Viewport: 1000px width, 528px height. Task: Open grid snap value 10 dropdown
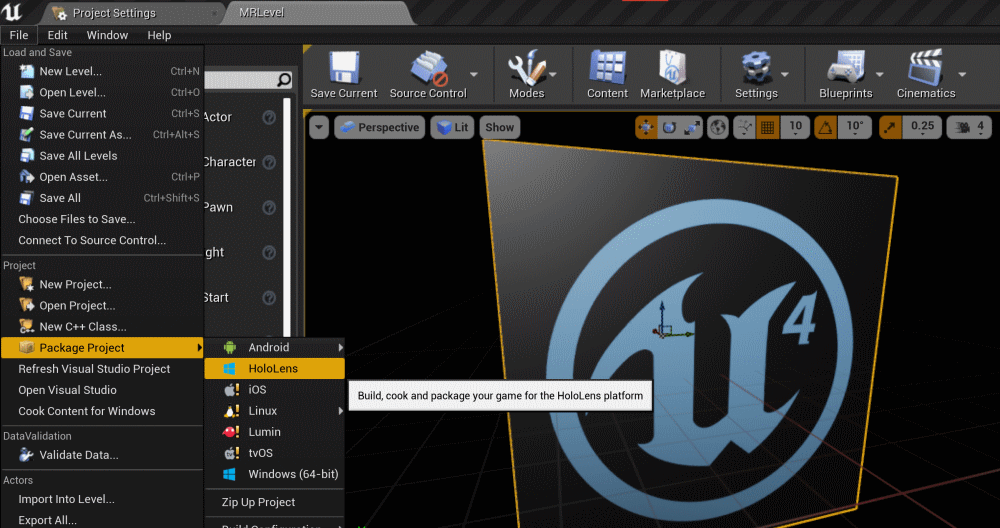coord(795,128)
